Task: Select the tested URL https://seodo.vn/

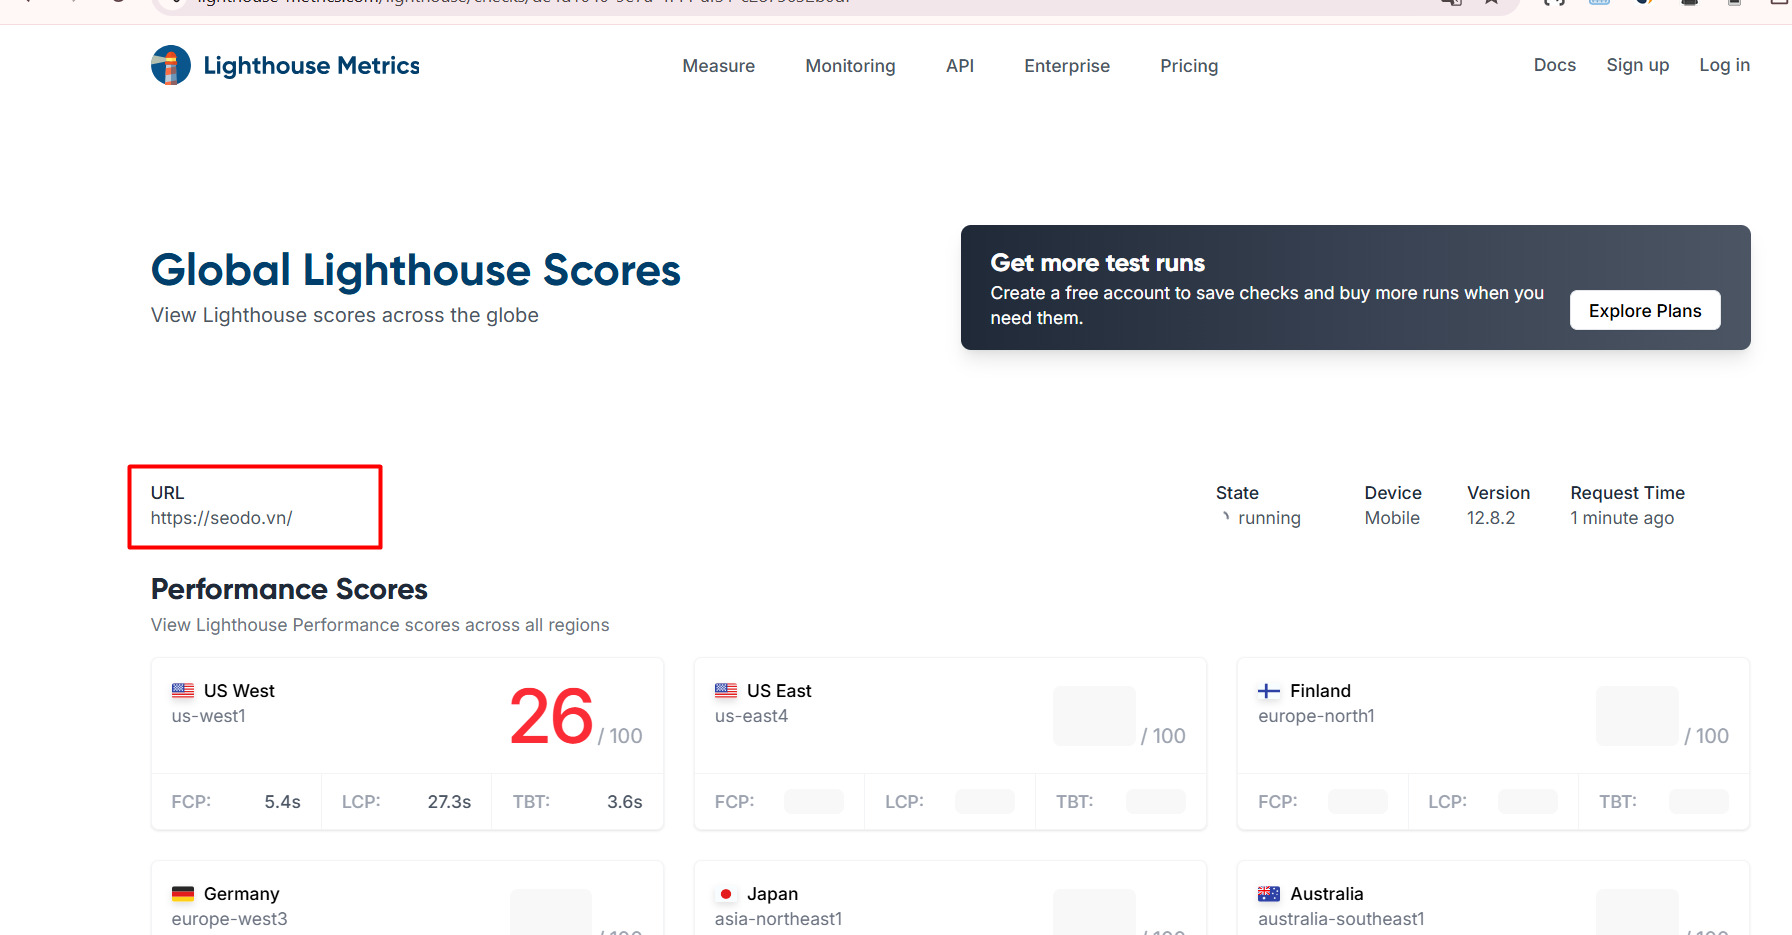Action: [x=222, y=518]
